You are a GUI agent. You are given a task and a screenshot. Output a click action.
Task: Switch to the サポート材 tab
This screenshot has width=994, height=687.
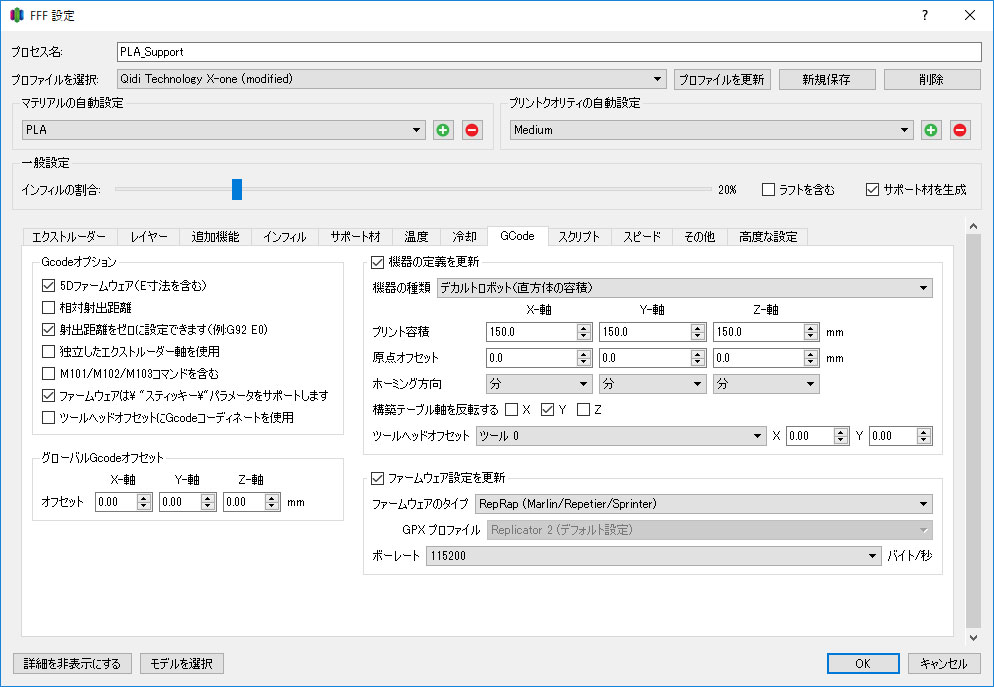point(355,237)
